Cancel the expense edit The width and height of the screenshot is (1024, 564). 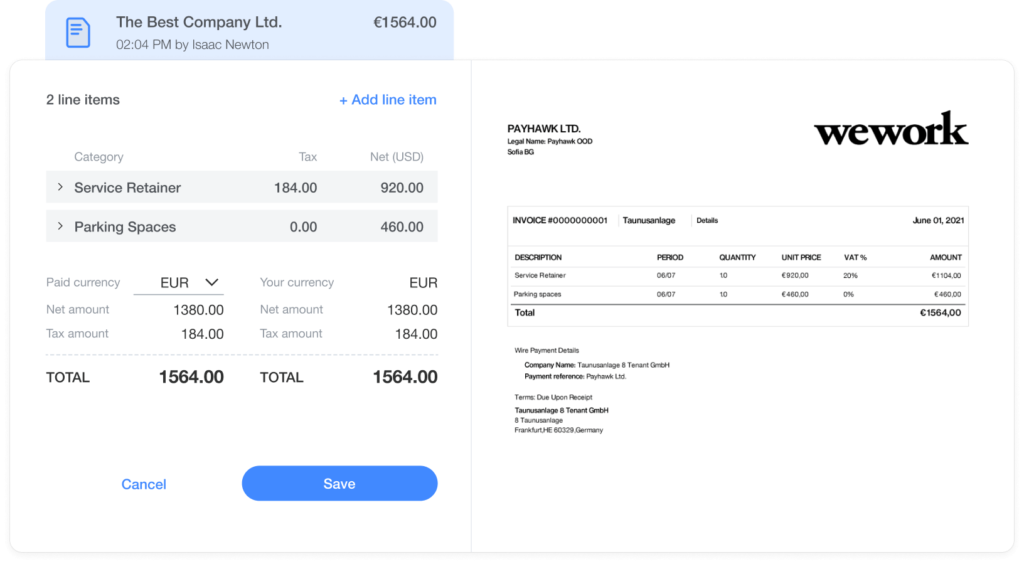click(144, 484)
